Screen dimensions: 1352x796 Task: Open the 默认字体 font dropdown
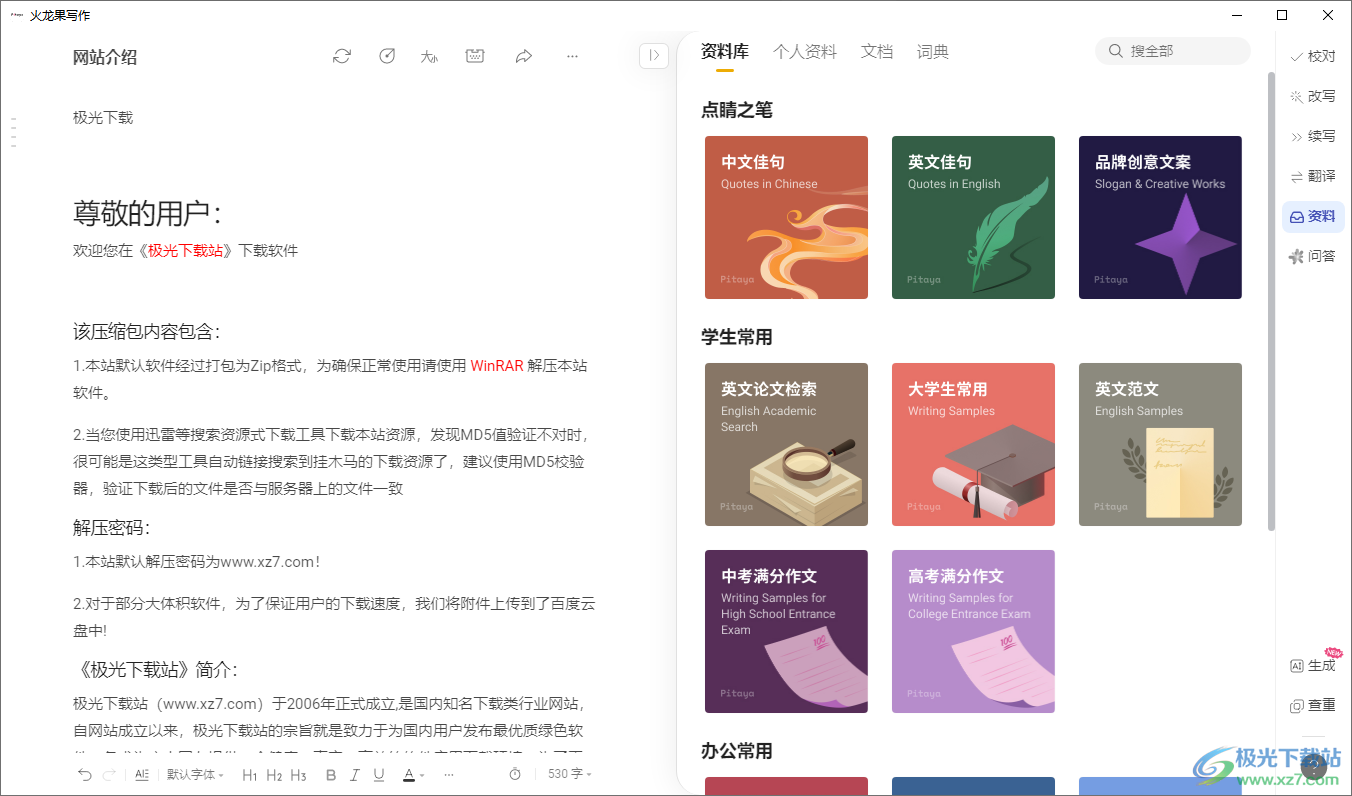tap(195, 774)
